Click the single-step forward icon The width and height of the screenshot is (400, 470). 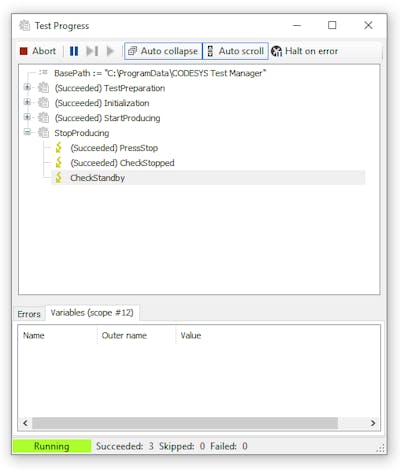[92, 51]
